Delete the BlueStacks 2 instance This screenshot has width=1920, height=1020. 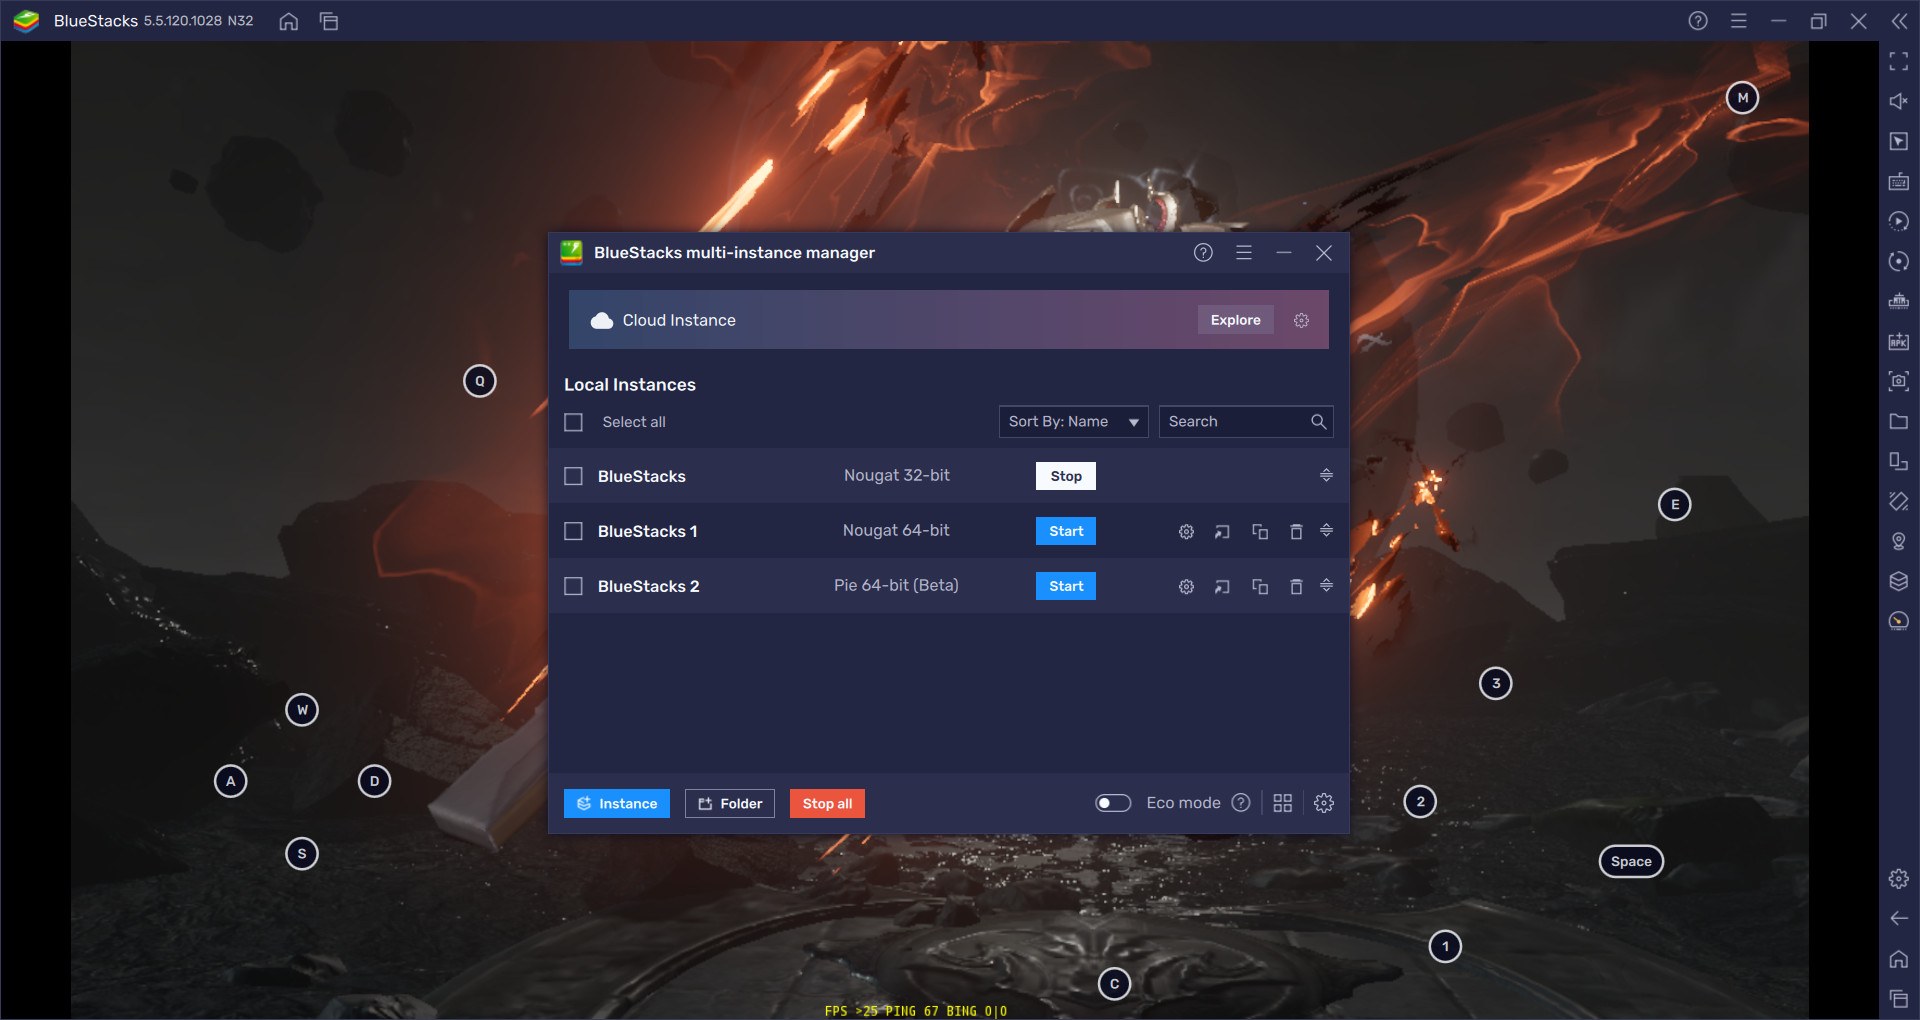point(1296,587)
